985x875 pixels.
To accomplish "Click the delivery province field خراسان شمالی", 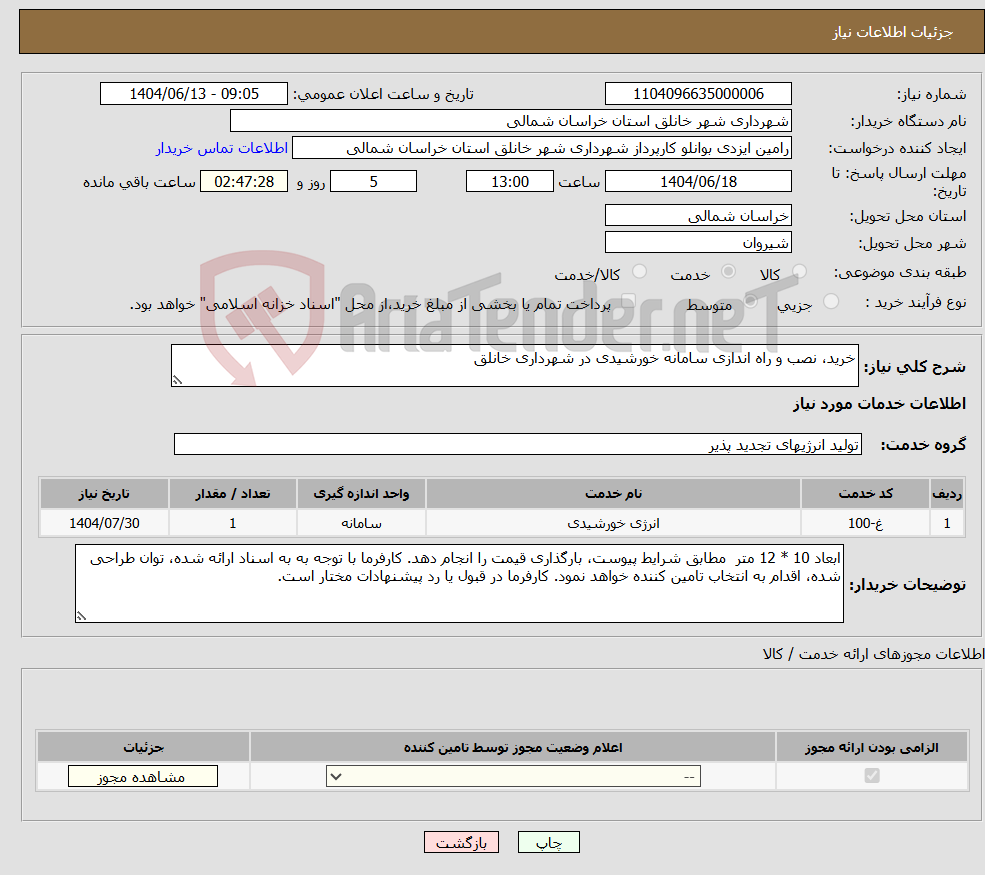I will click(698, 215).
